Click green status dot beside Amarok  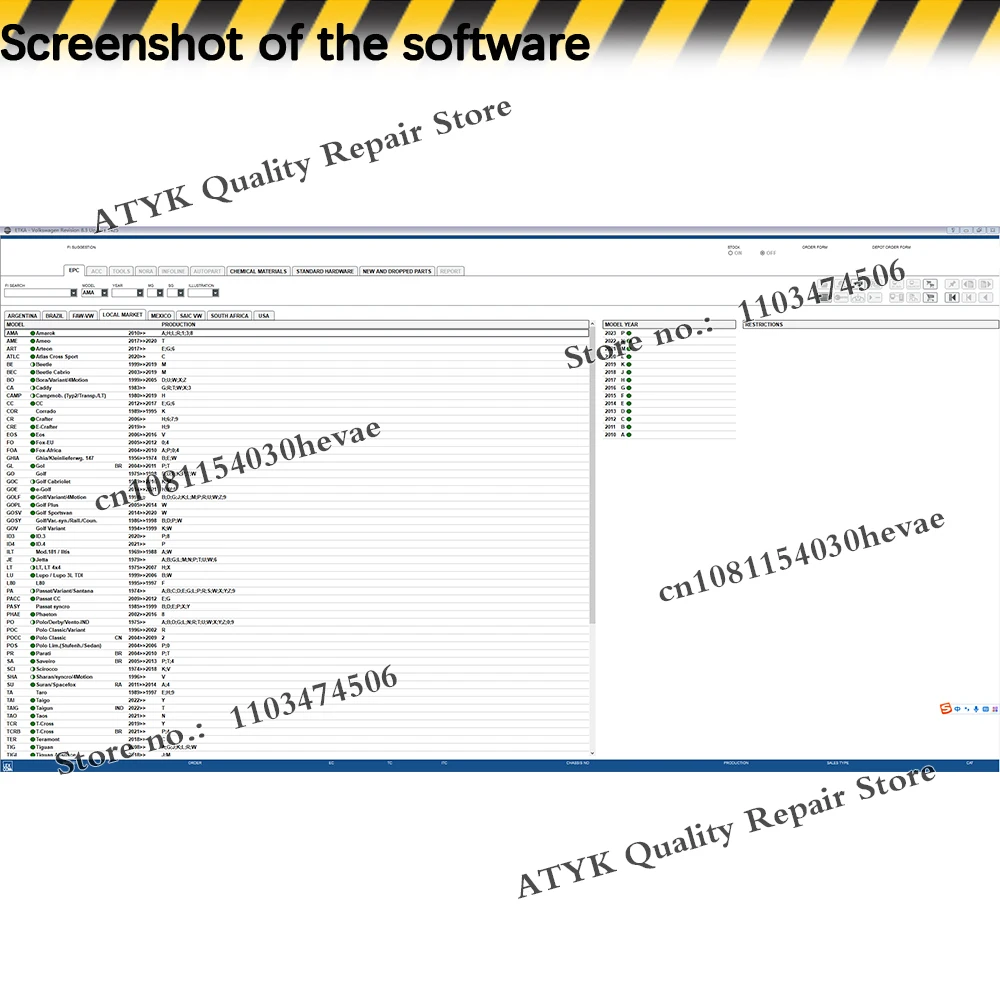coord(33,333)
